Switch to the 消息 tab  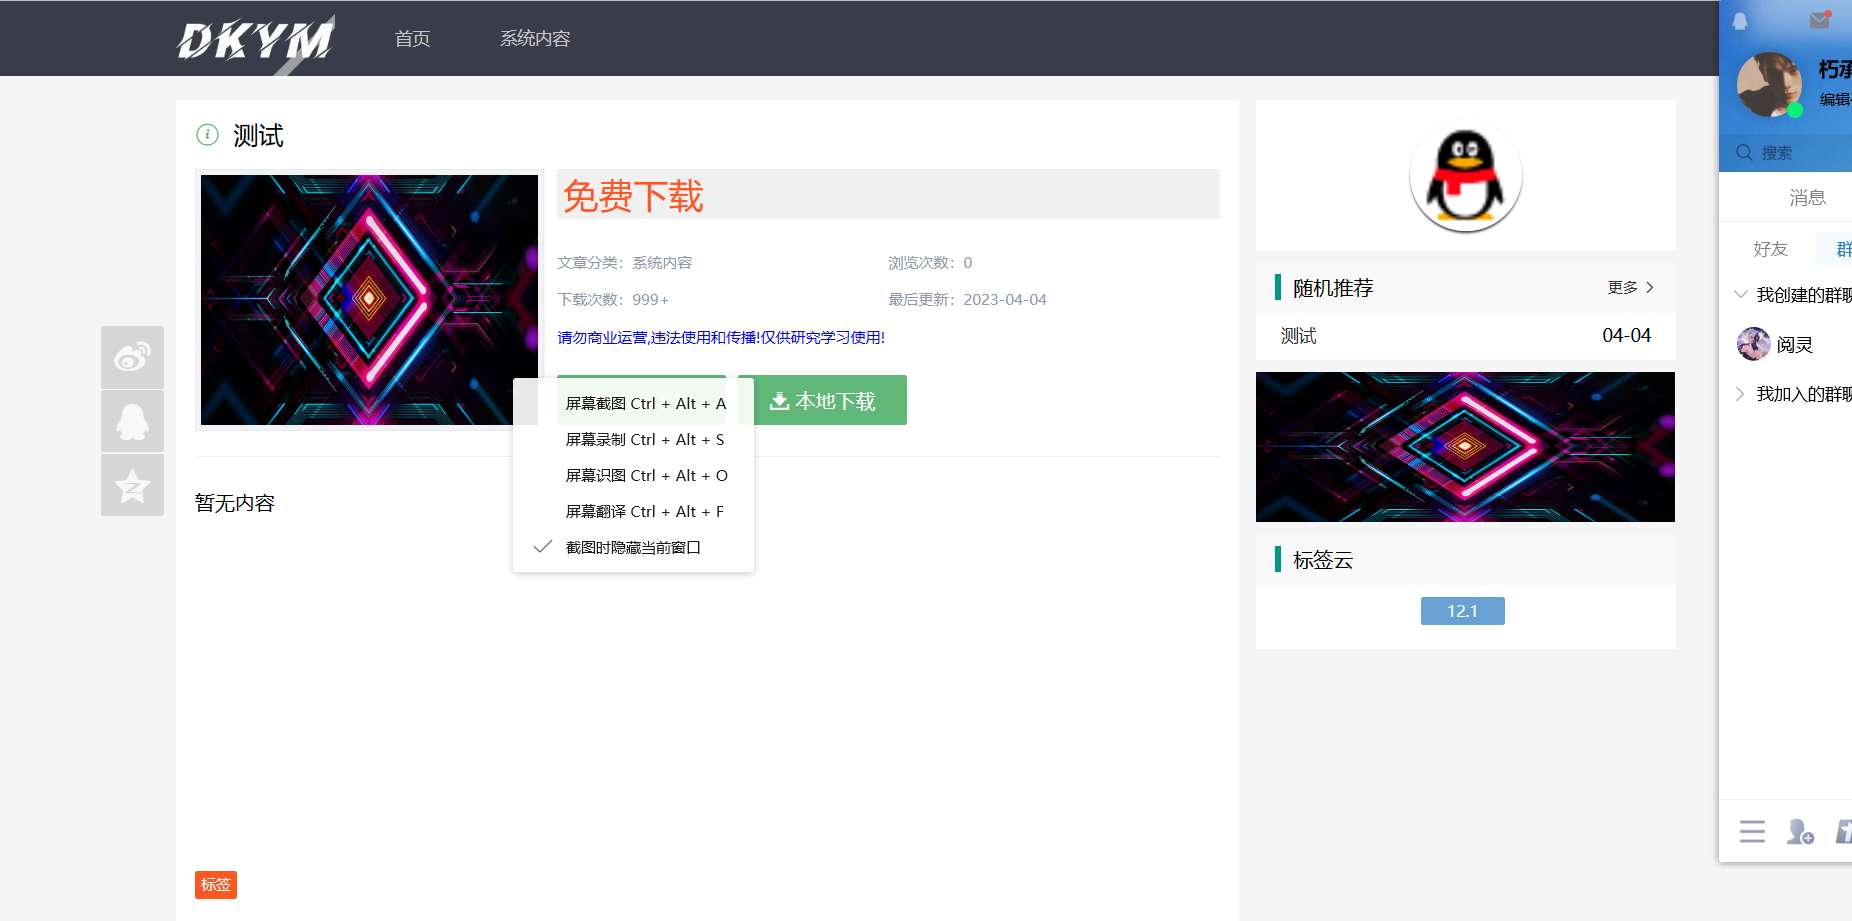(x=1808, y=196)
